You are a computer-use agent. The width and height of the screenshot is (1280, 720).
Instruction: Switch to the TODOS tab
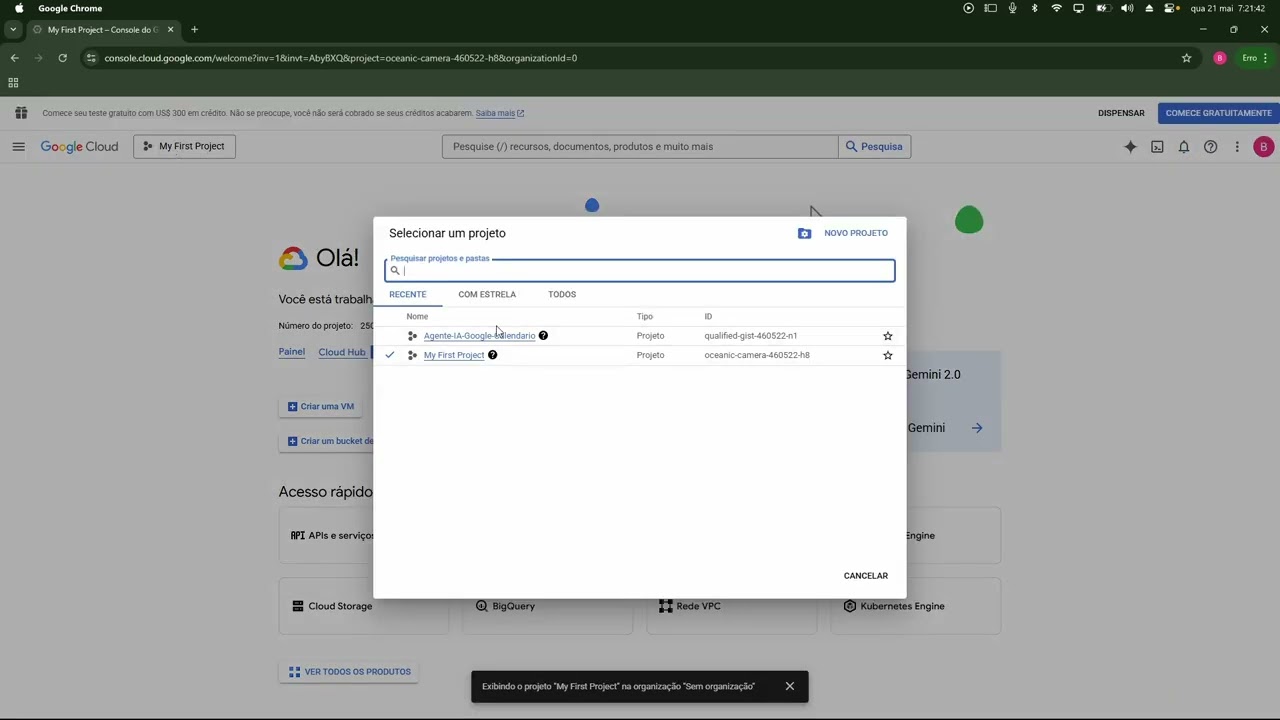pos(562,294)
